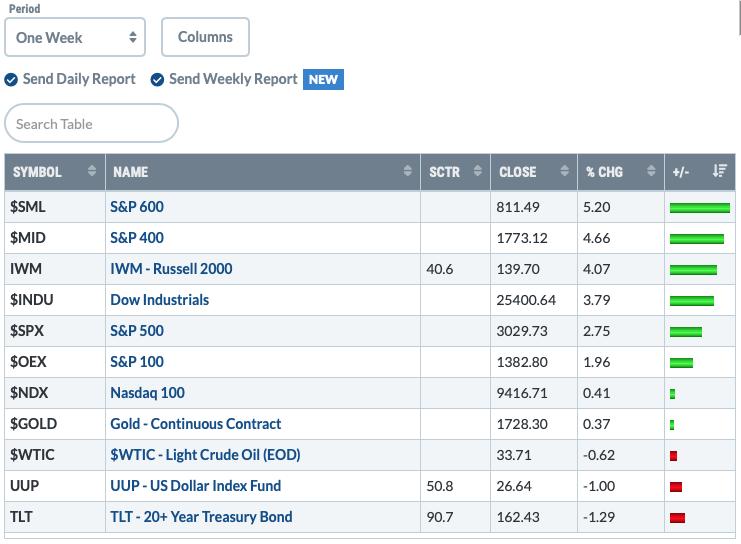Open the Dow Industrials link
This screenshot has width=741, height=544.
pos(159,300)
